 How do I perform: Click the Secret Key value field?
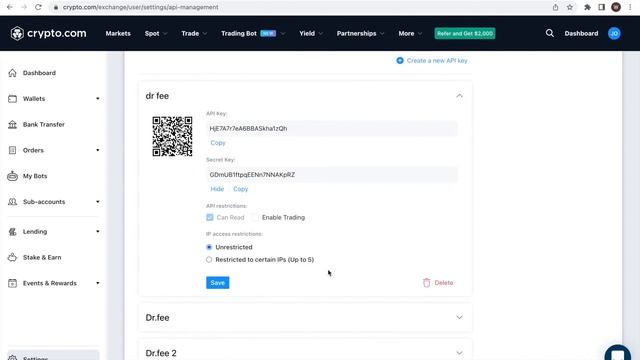pos(332,174)
